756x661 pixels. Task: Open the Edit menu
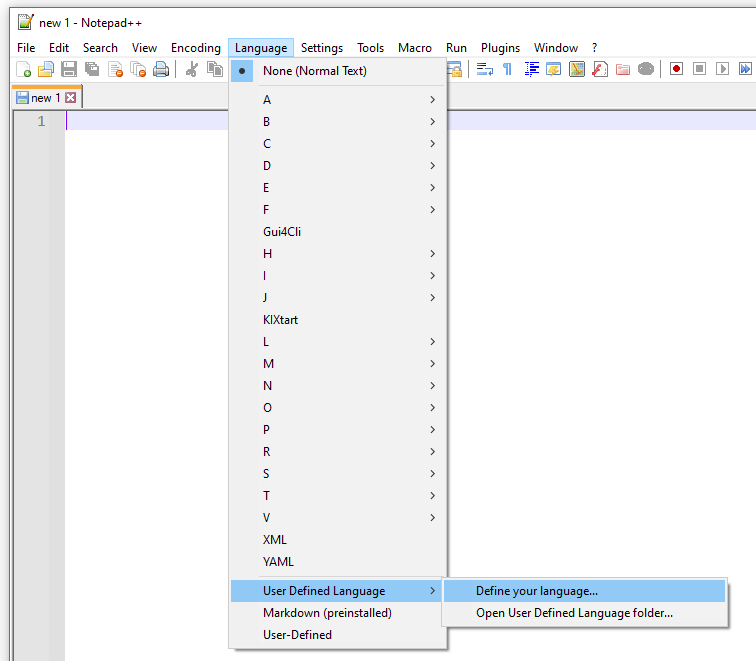coord(59,48)
